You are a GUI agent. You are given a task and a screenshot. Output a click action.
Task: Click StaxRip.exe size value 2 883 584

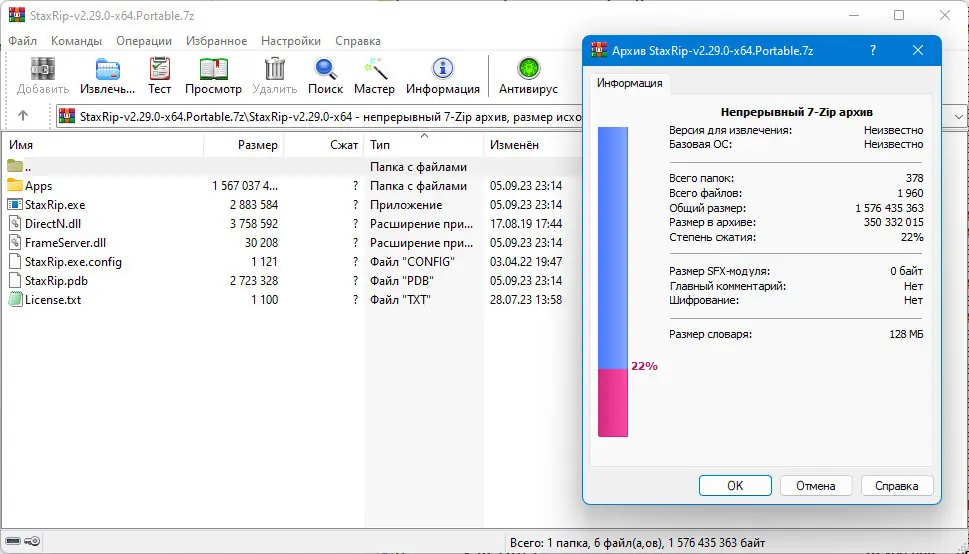point(254,205)
